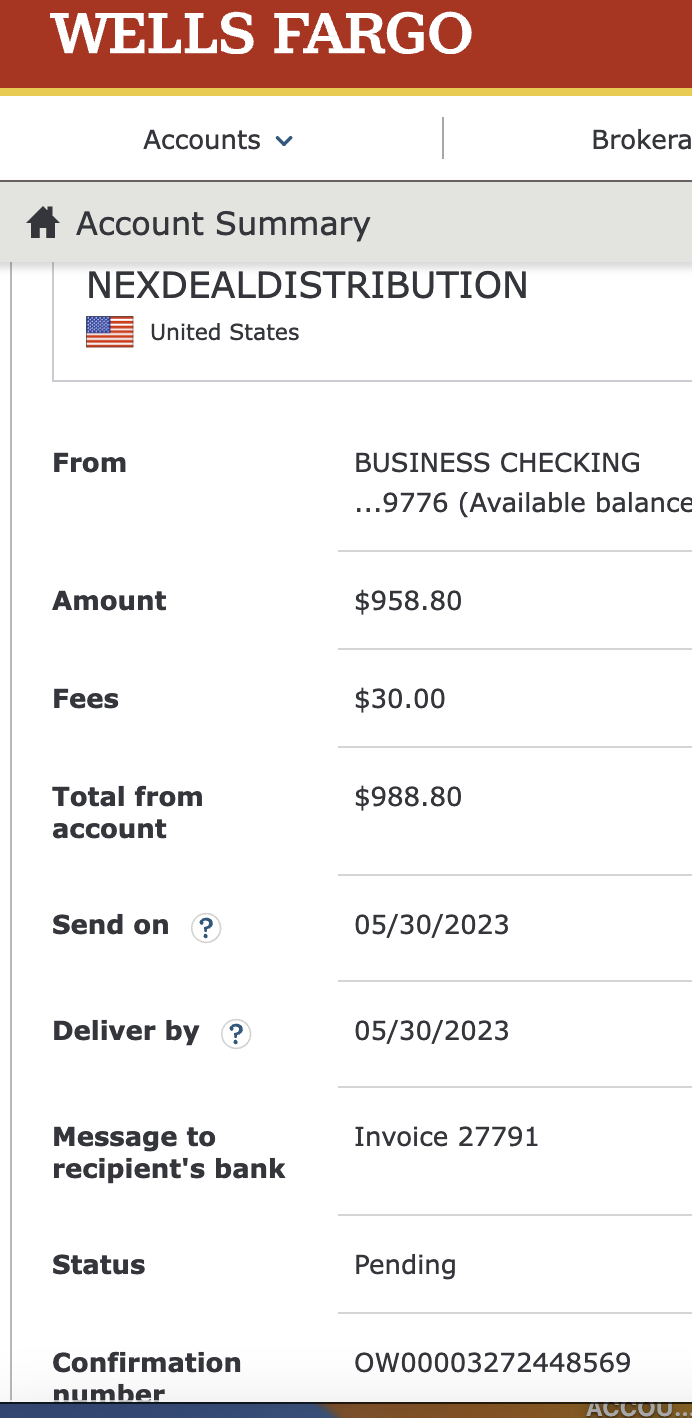
Task: Open the Send on help question mark
Action: pyautogui.click(x=206, y=928)
